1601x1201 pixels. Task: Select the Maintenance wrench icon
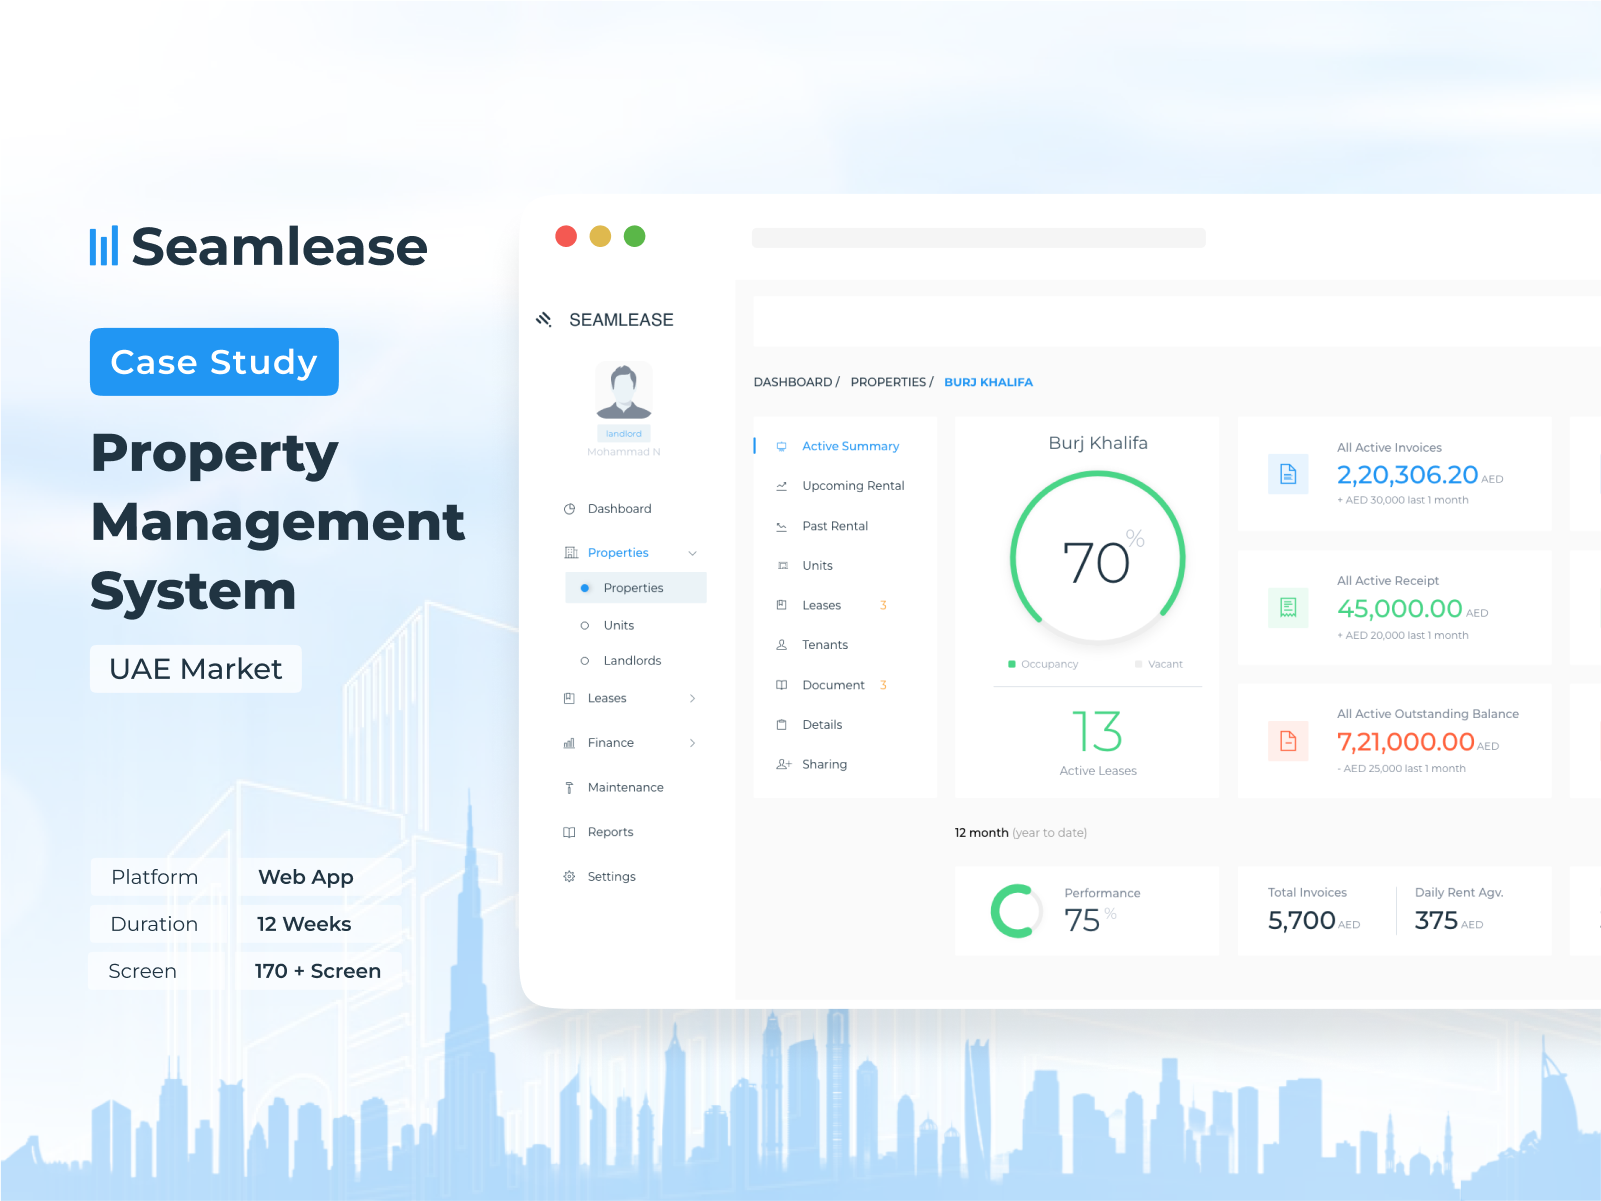pos(568,787)
